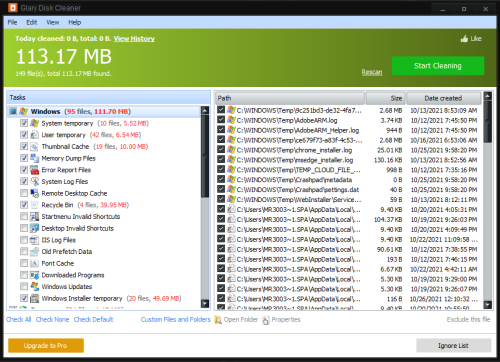Click the Downloaded Programs icon
Image resolution: width=500 pixels, height=362 pixels.
[35, 275]
